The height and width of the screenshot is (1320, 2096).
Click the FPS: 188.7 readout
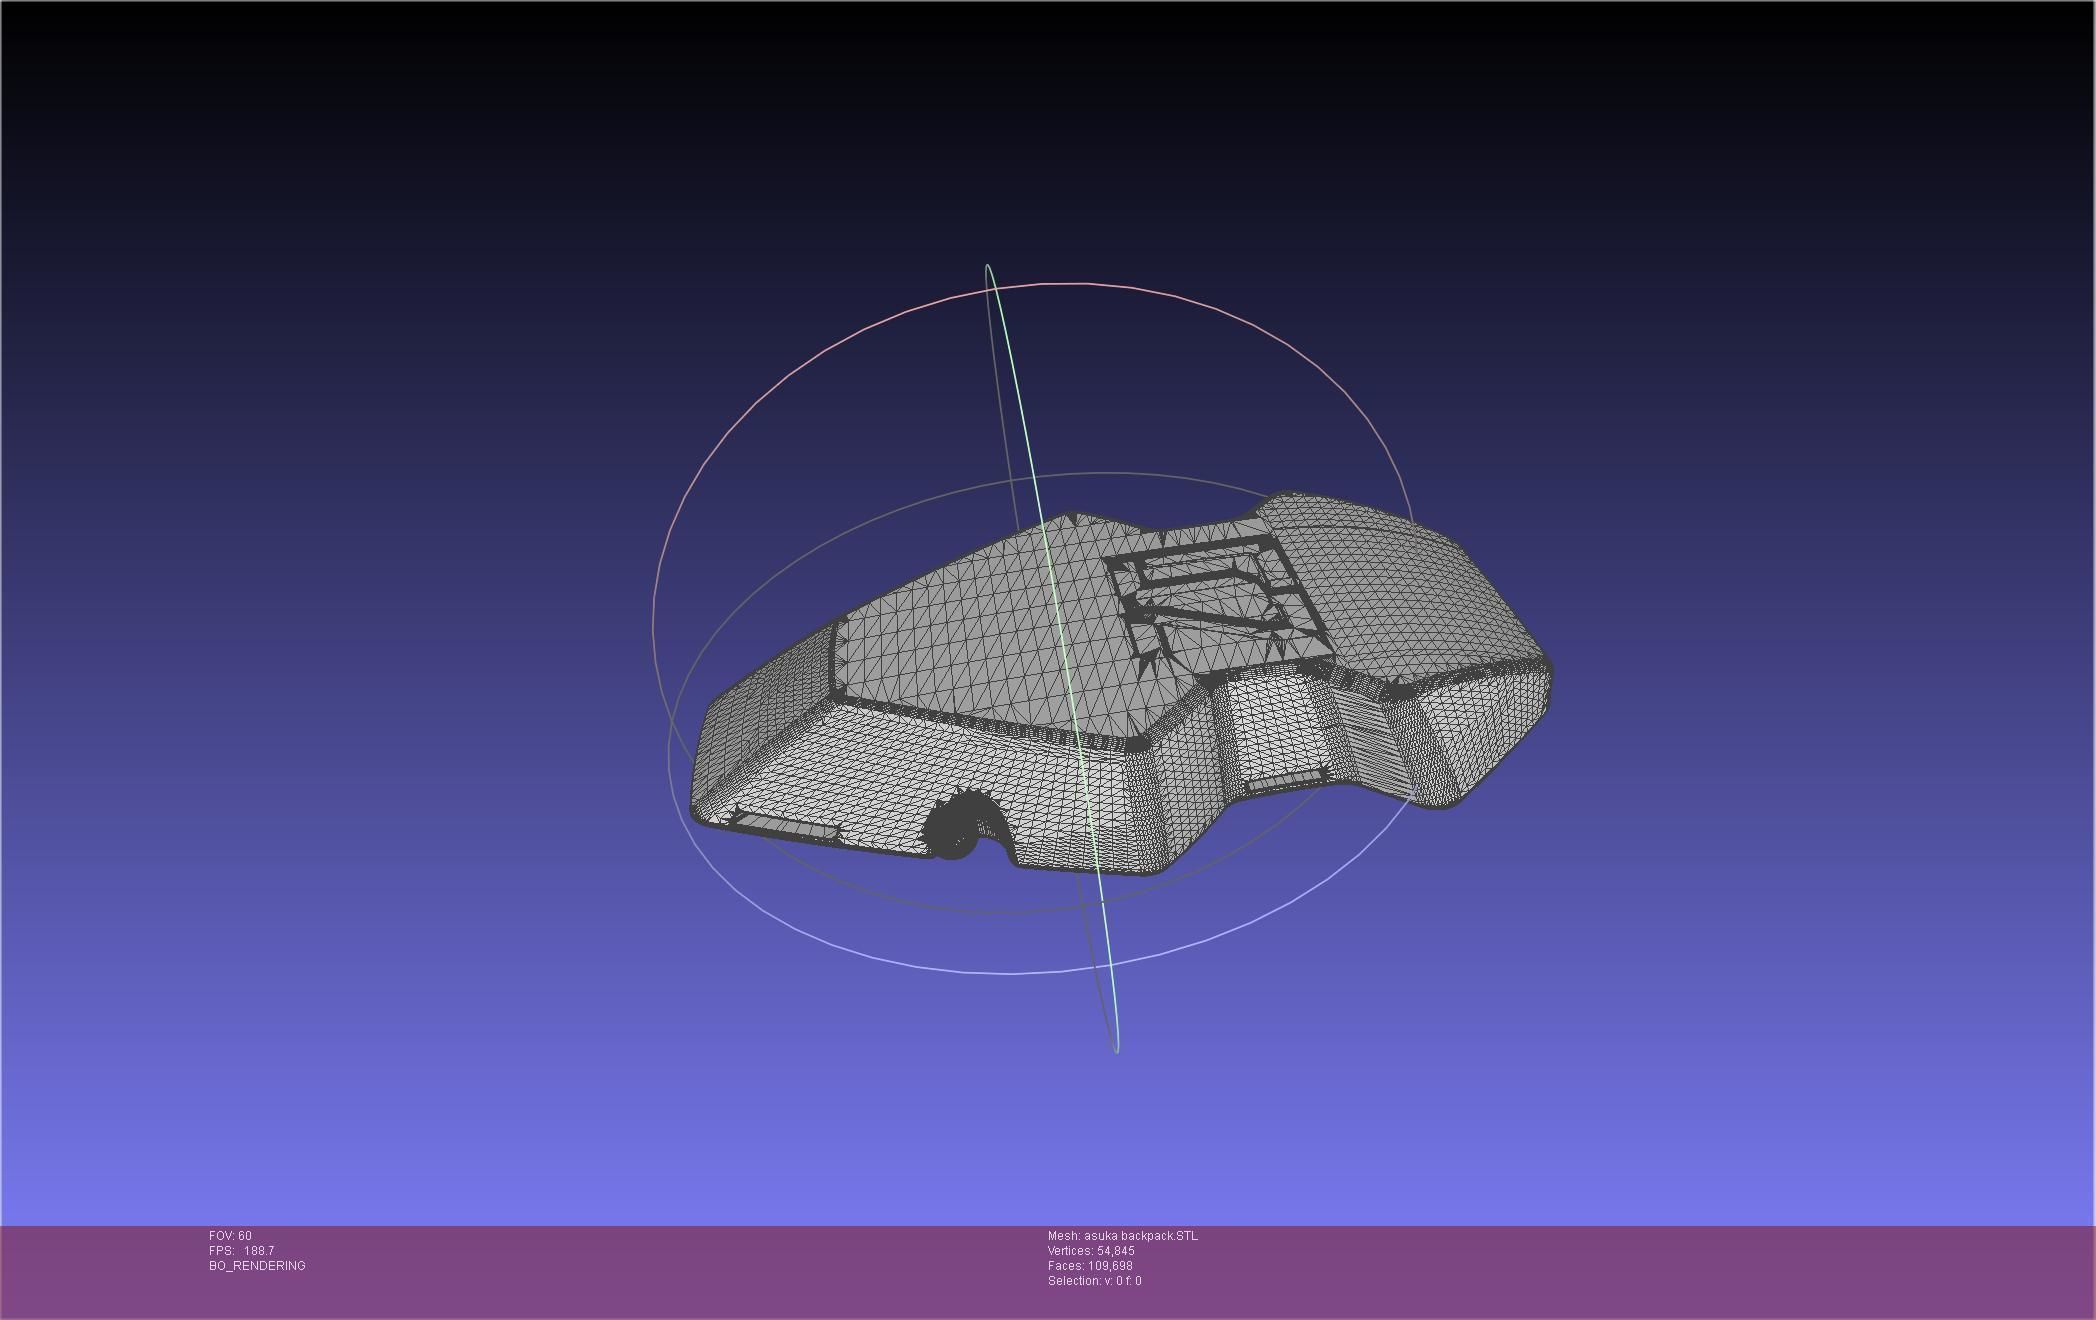pos(241,1251)
